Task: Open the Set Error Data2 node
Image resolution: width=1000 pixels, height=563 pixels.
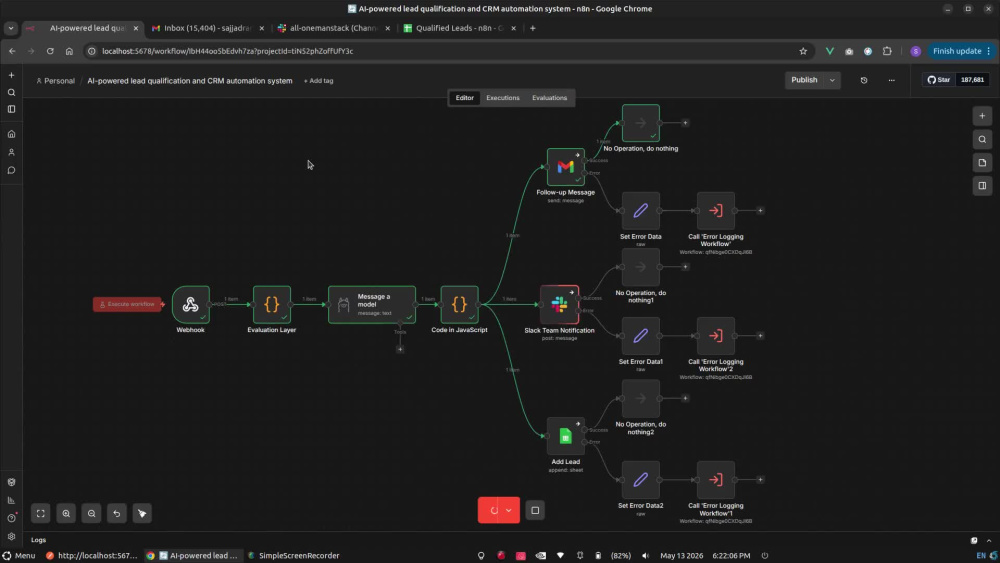Action: click(640, 479)
